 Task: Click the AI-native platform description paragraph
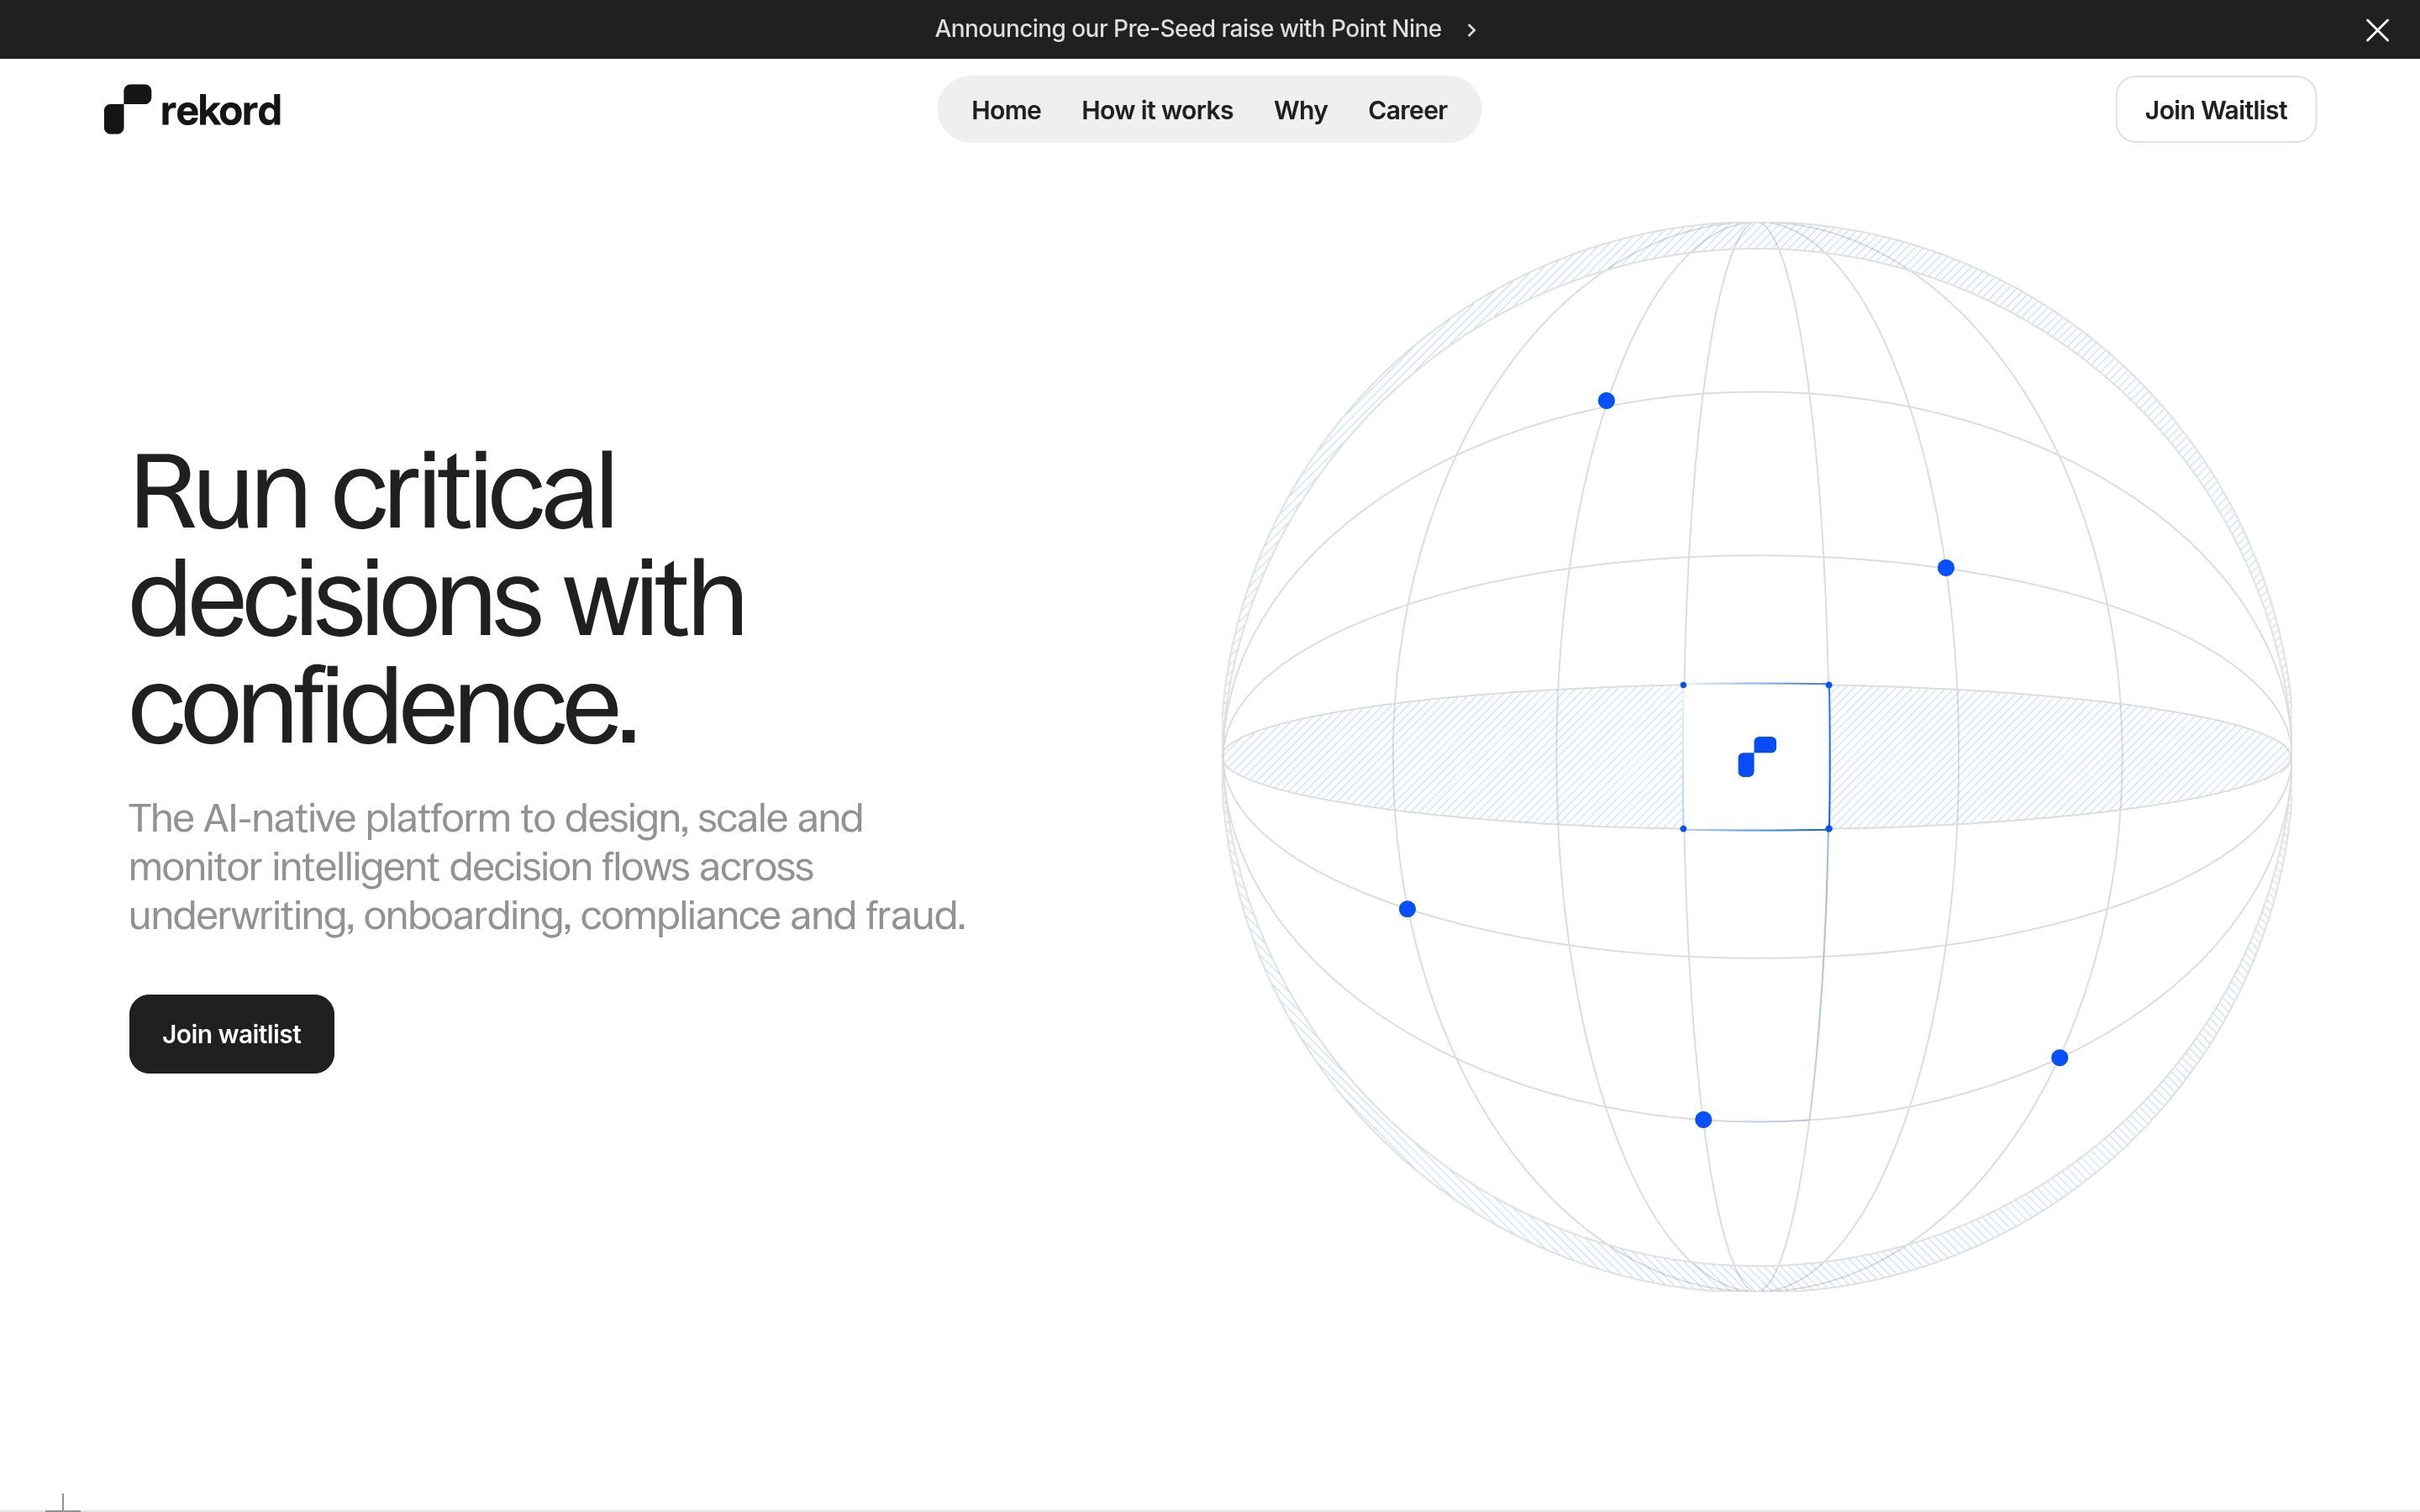click(546, 866)
